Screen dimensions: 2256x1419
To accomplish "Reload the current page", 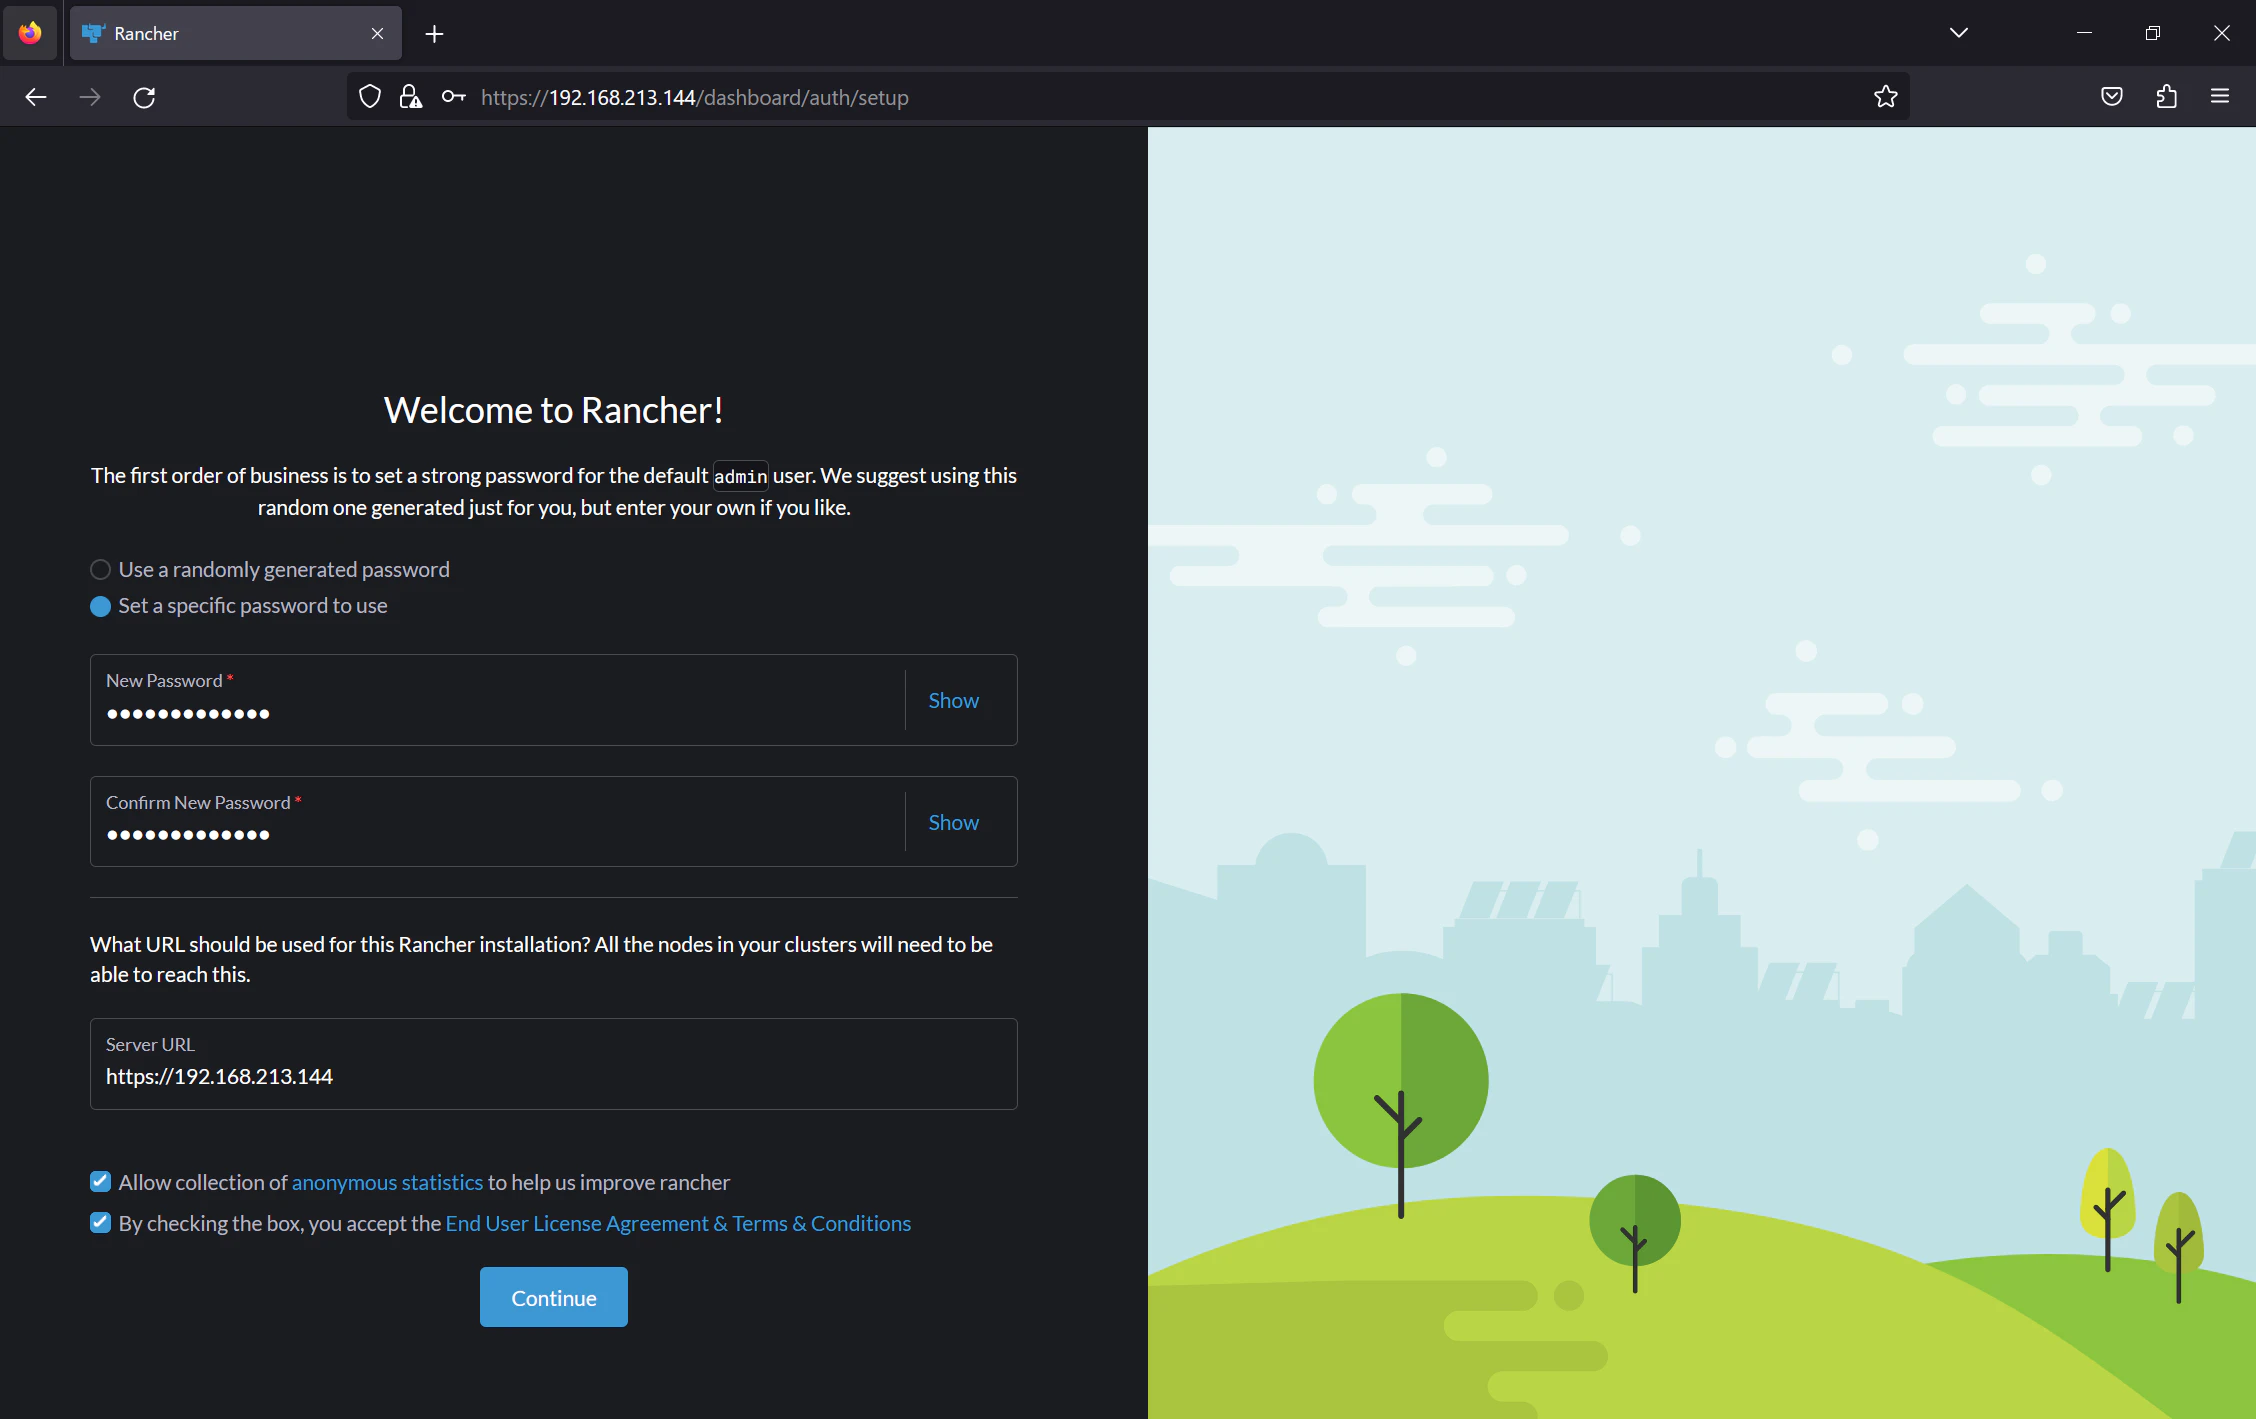I will [144, 97].
